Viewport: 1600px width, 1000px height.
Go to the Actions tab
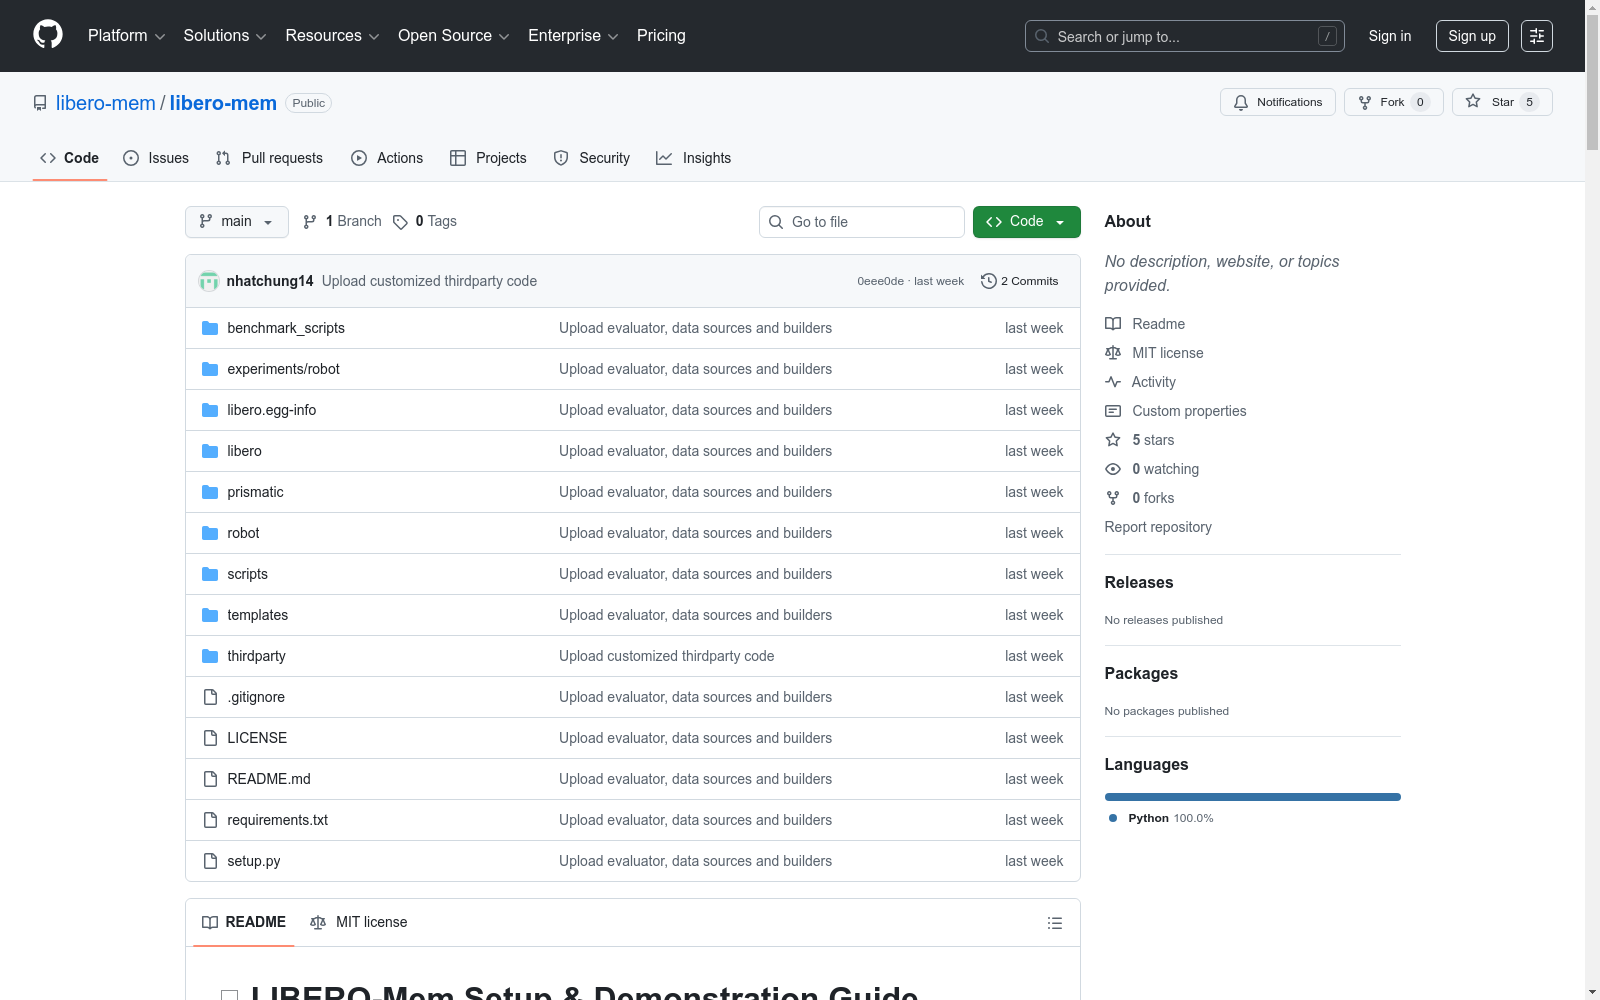pyautogui.click(x=387, y=158)
